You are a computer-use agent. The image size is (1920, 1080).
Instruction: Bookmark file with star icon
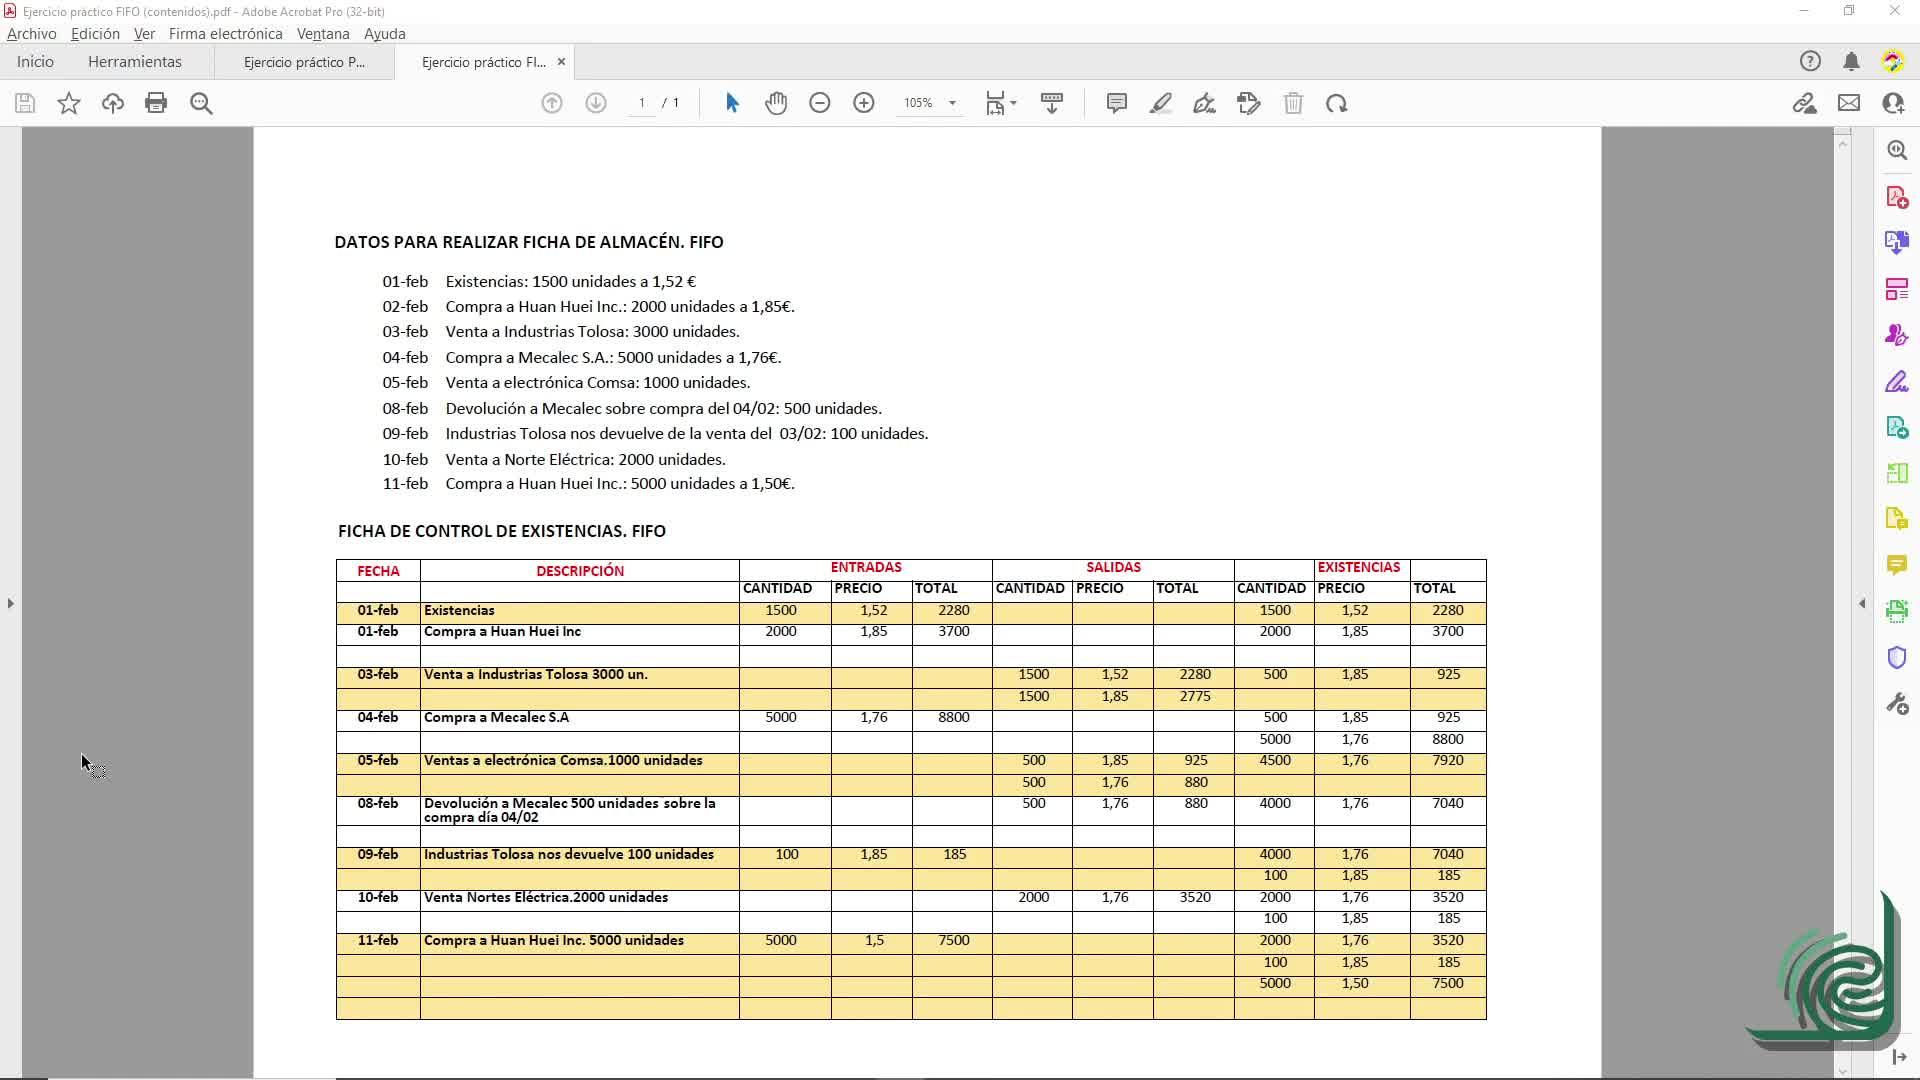69,103
